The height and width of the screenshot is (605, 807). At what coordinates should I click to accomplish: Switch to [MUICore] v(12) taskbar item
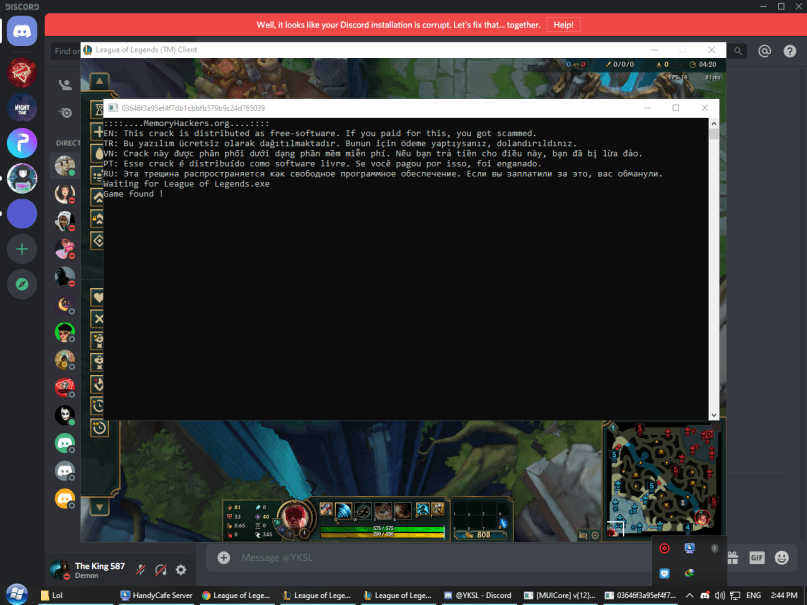559,595
